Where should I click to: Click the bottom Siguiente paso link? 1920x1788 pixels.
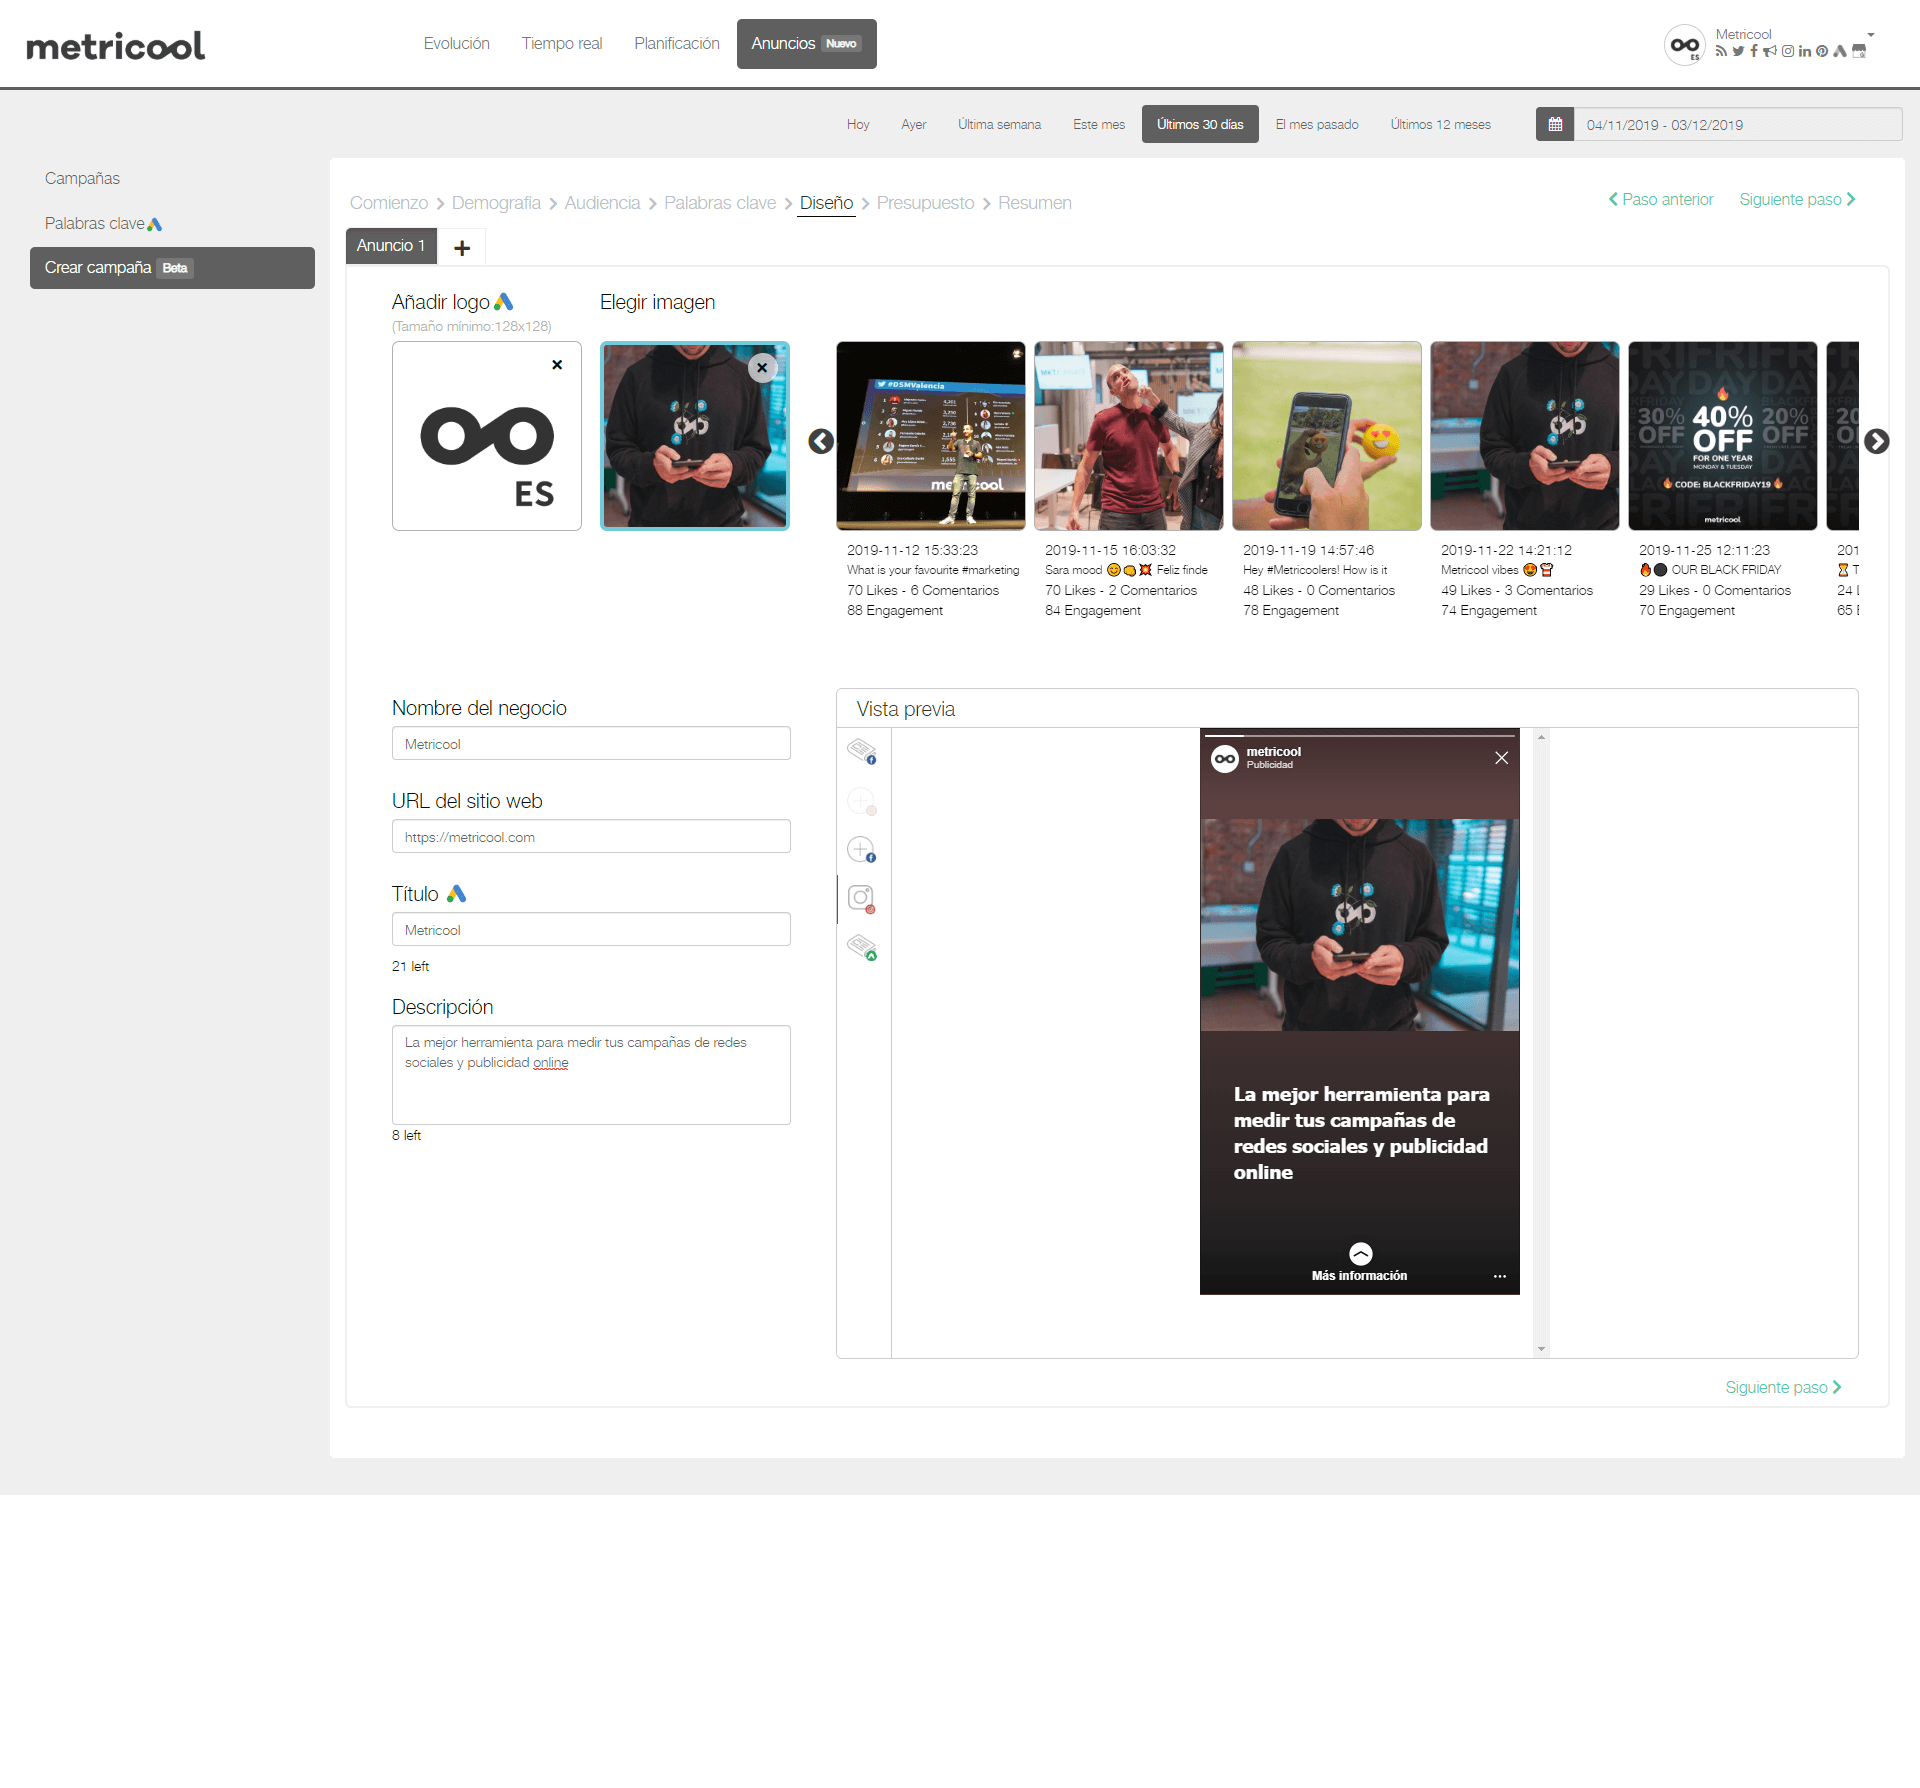pos(1784,1388)
